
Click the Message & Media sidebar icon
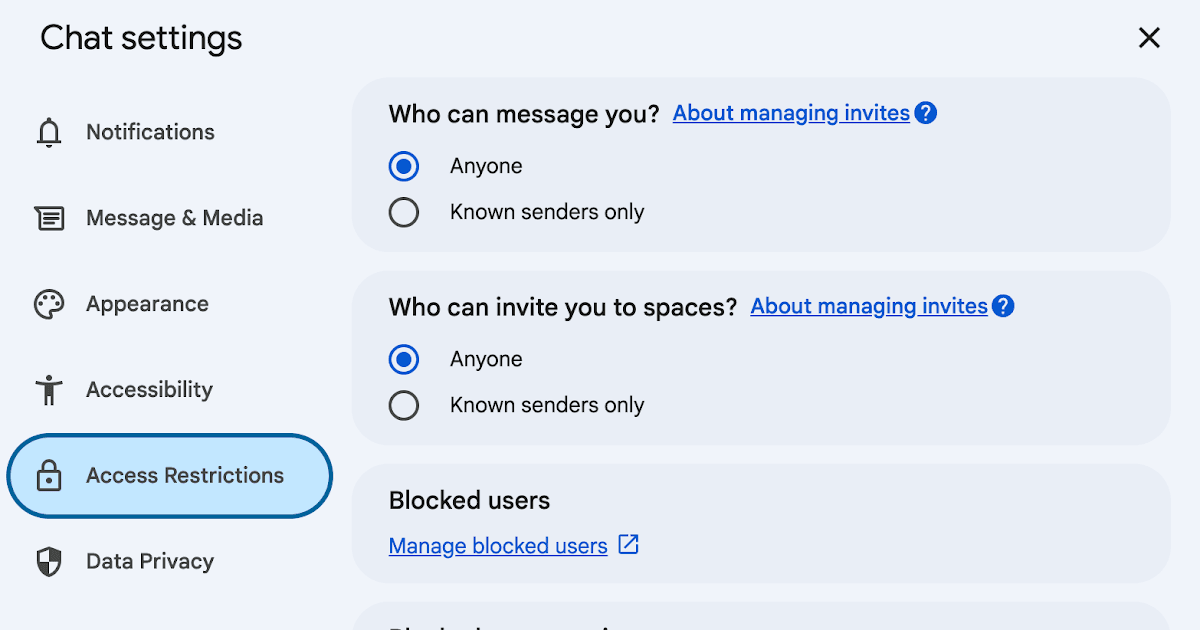pos(49,219)
